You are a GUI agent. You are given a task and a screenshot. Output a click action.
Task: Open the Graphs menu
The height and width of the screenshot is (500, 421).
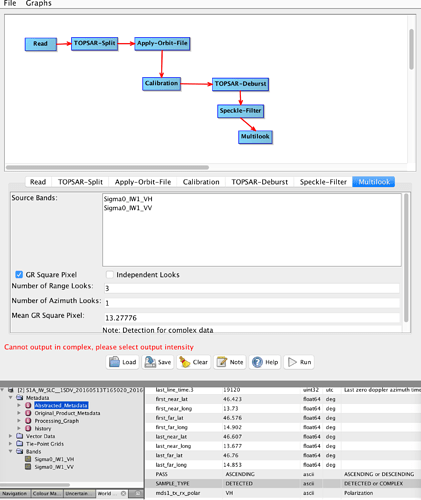39,3
